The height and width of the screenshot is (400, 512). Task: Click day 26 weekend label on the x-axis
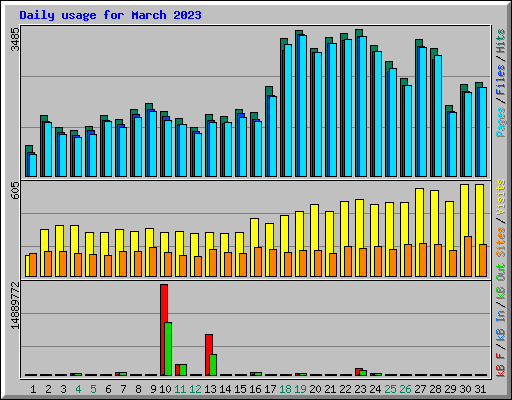pyautogui.click(x=405, y=389)
